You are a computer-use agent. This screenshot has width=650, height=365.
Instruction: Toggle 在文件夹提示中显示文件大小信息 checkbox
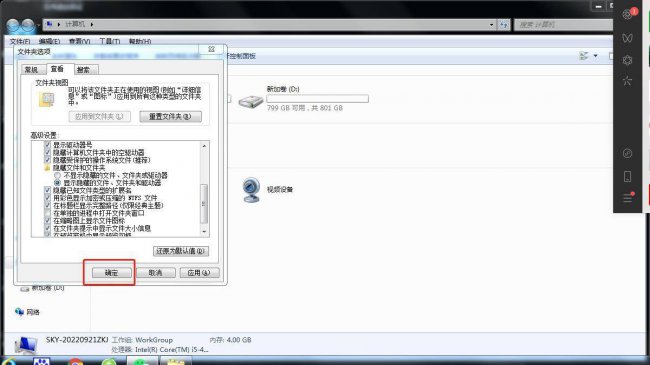[47, 228]
